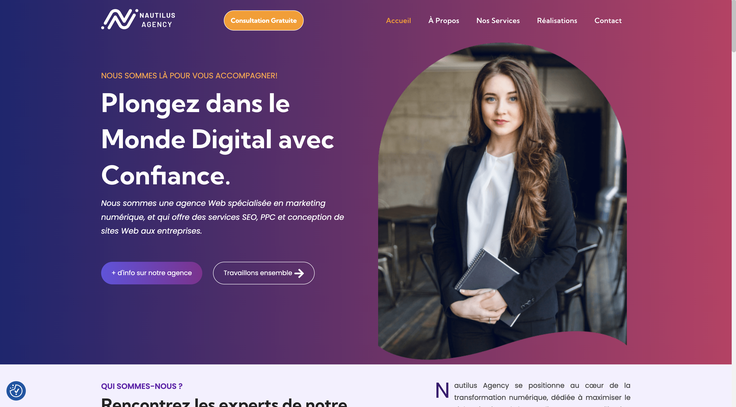
Task: Click the Nautilus Agency logo icon
Action: pos(119,20)
